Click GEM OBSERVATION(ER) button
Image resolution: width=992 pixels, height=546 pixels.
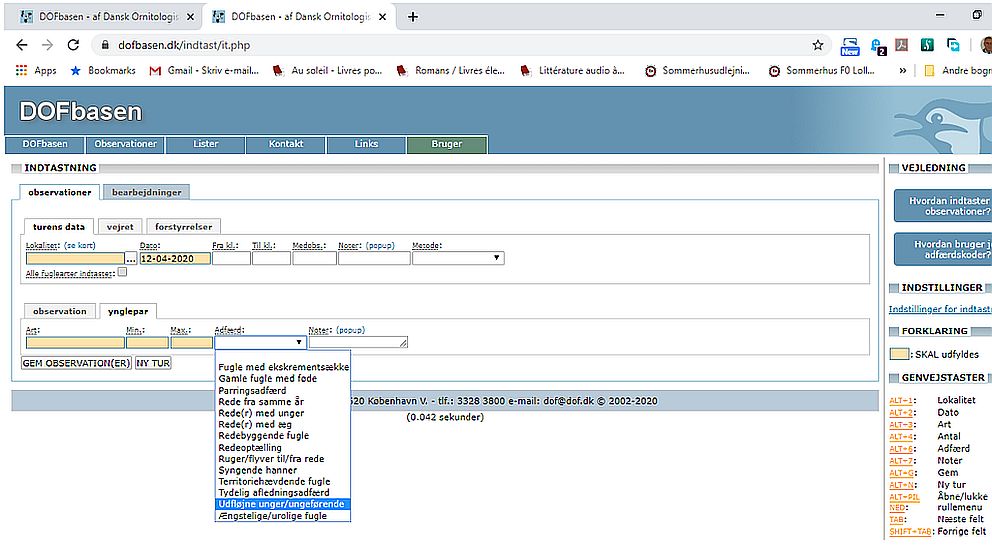[x=77, y=363]
